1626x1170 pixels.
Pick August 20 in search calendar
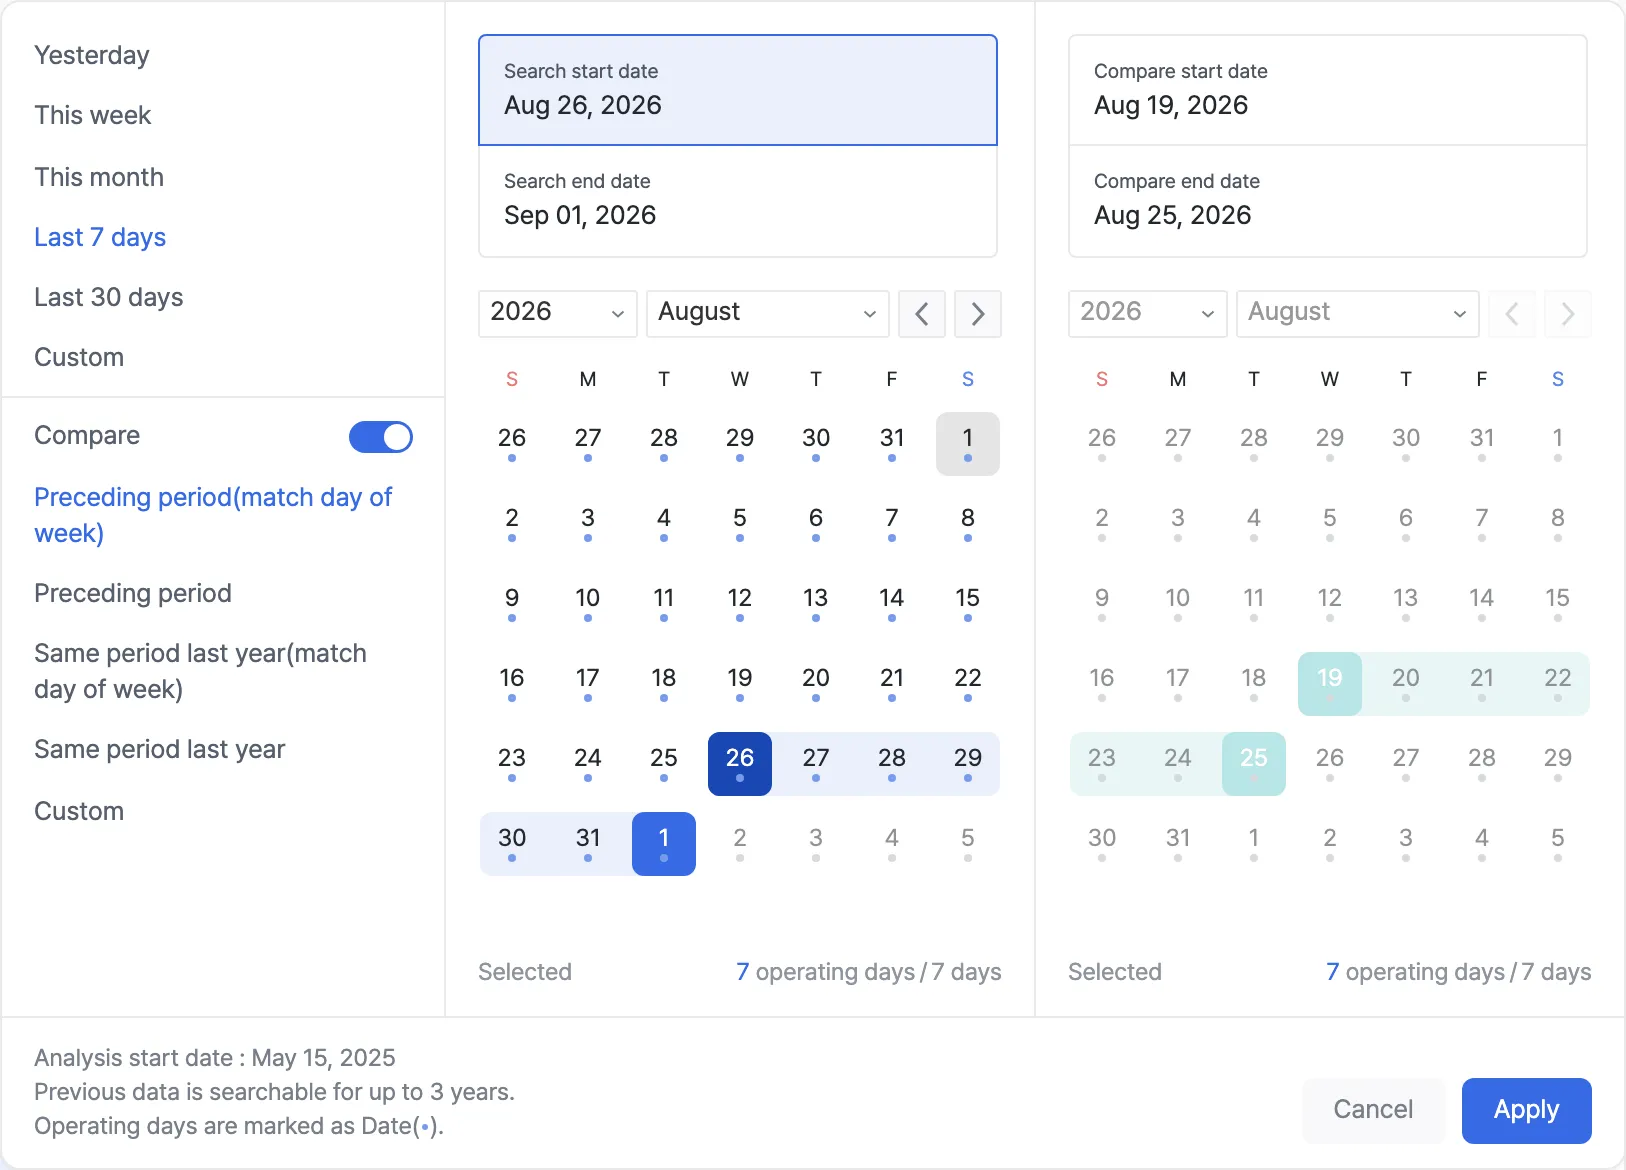816,684
